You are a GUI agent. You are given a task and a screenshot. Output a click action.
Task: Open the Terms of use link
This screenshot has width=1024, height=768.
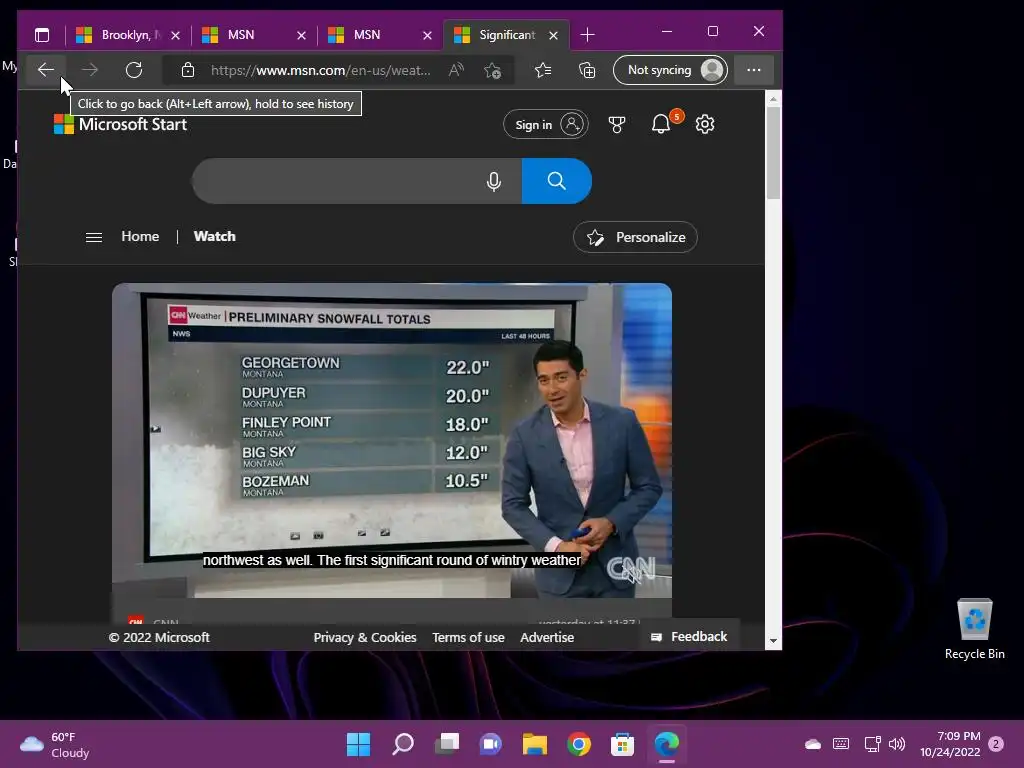[468, 637]
